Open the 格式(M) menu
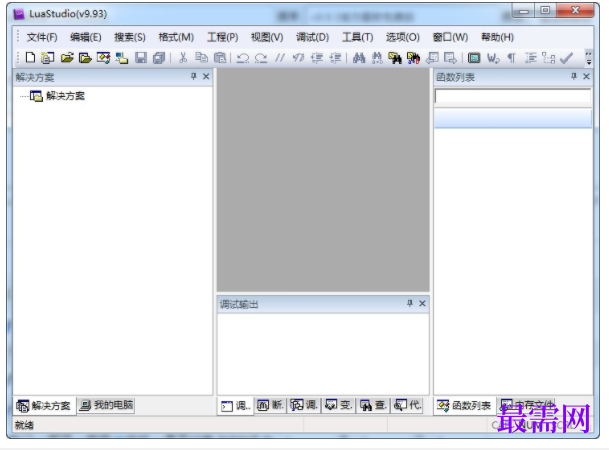 (x=176, y=37)
